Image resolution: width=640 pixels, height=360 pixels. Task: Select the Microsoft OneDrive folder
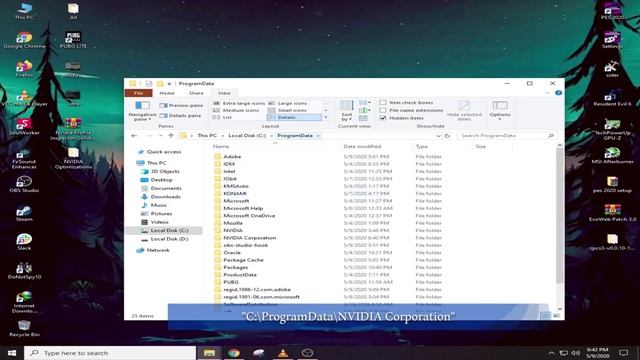click(249, 216)
